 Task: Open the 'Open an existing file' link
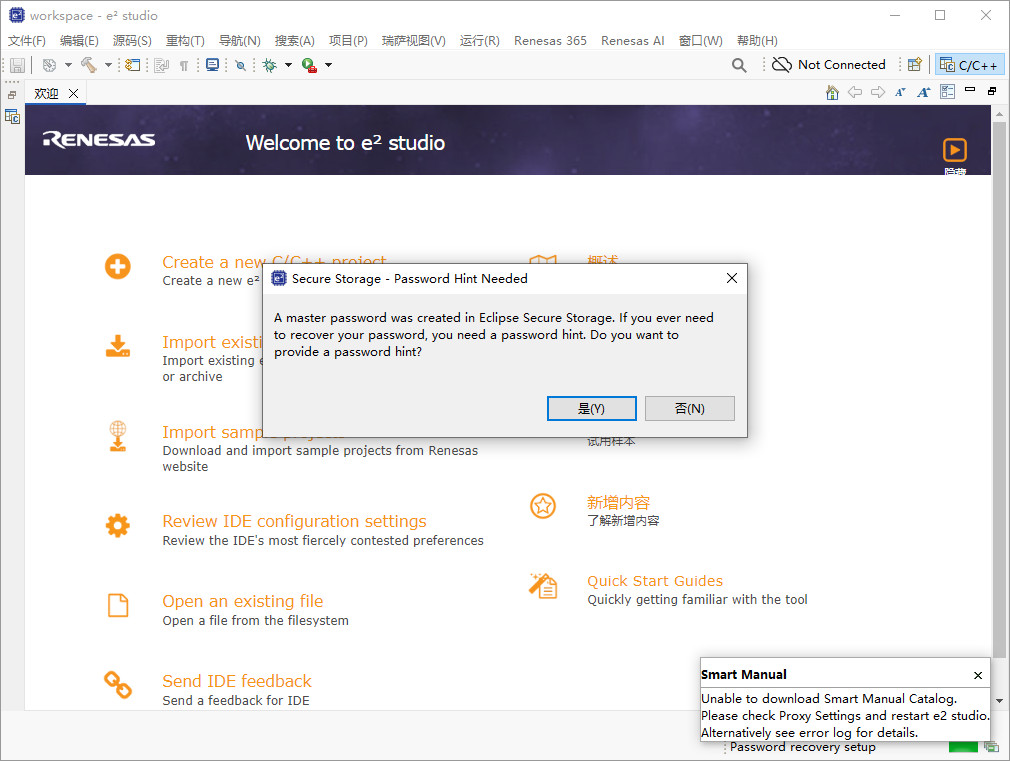[x=243, y=601]
